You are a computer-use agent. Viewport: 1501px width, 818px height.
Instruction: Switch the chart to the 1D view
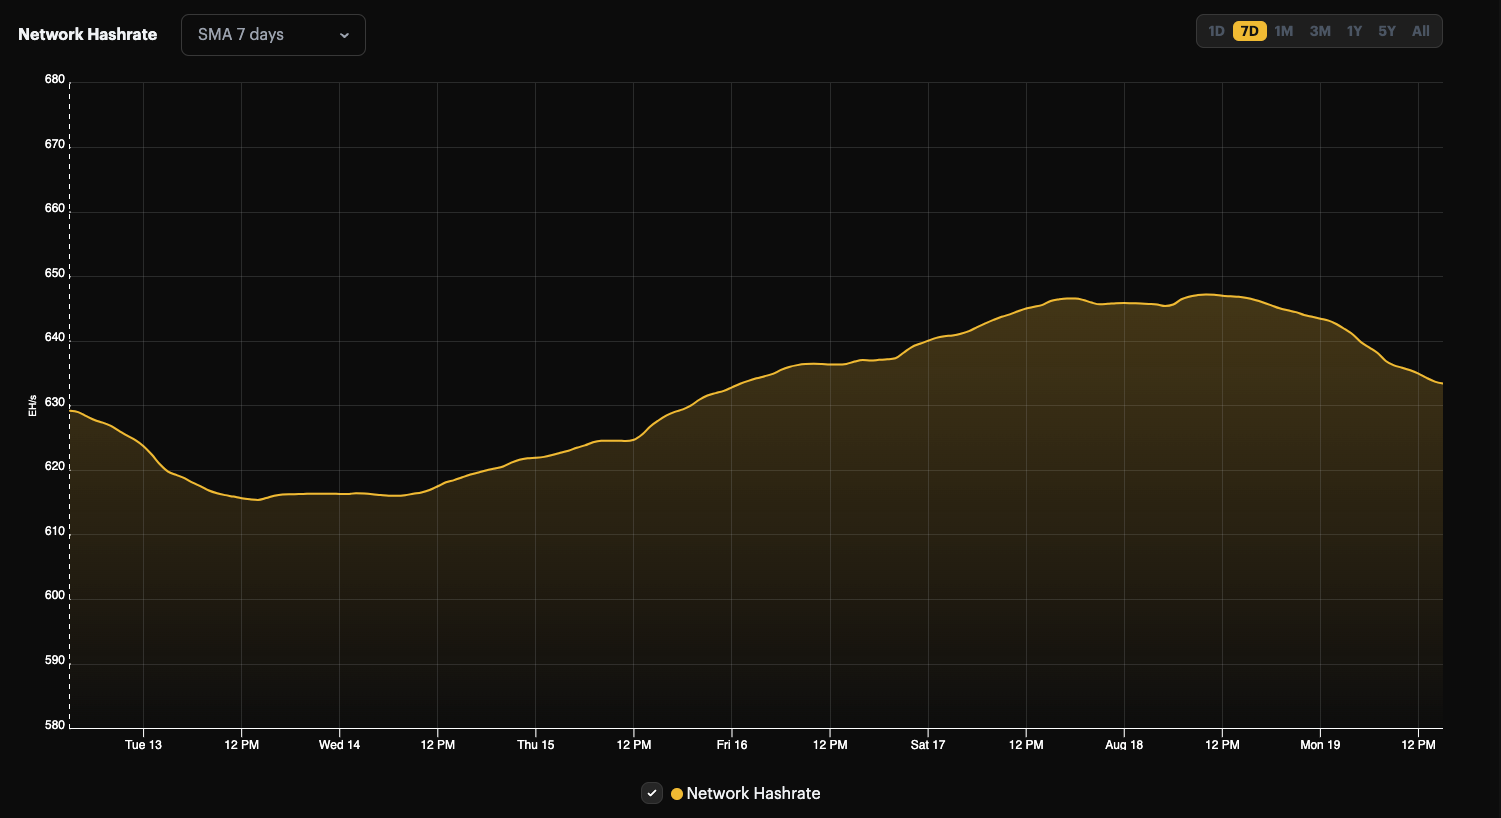coord(1216,31)
